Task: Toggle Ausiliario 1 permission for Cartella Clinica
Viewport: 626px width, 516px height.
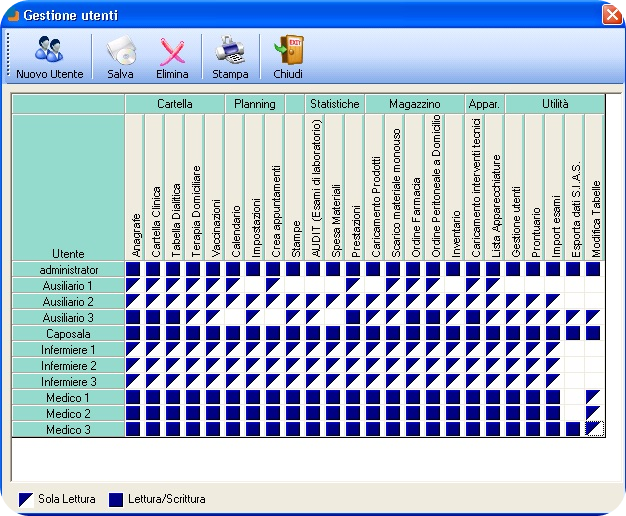Action: (x=153, y=285)
